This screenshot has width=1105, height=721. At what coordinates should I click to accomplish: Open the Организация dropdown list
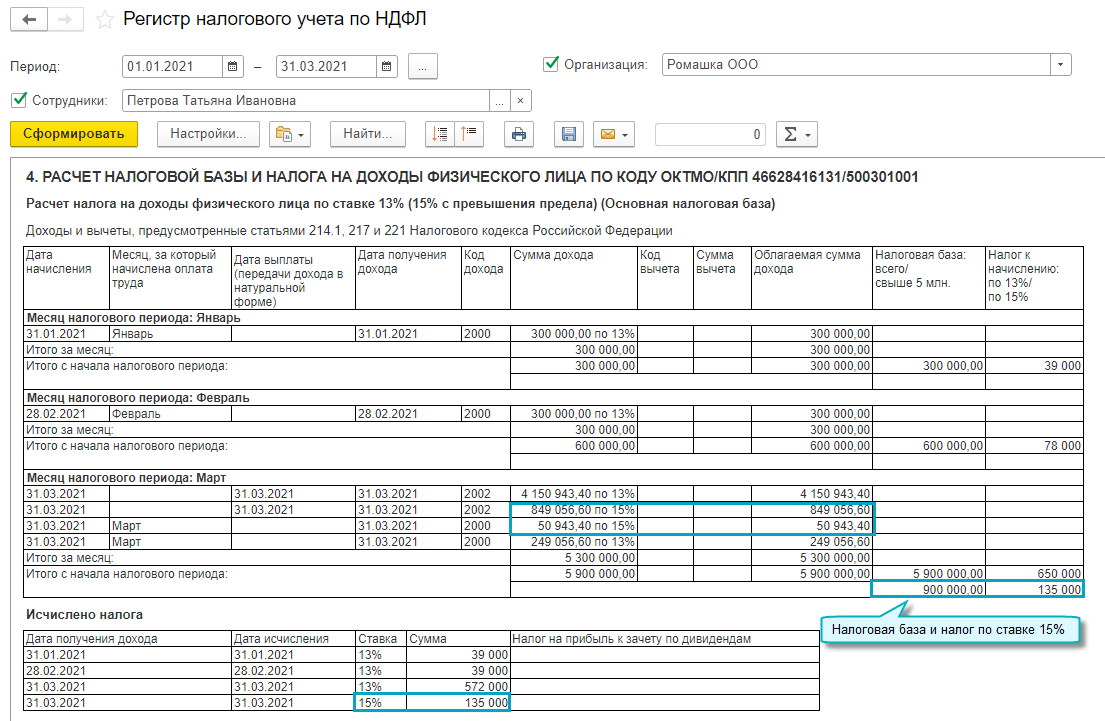tap(1060, 65)
